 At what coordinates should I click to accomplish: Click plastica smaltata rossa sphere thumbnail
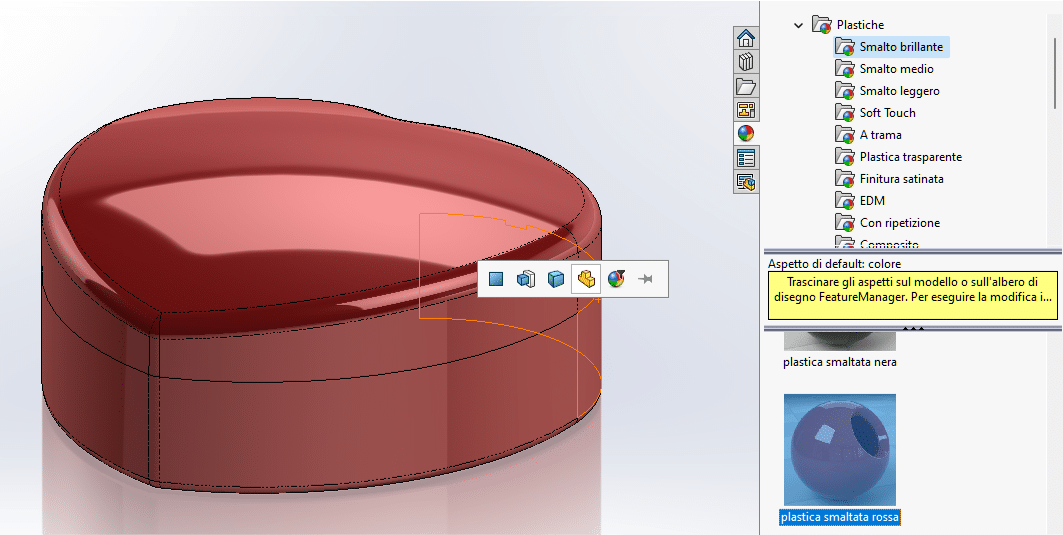840,449
